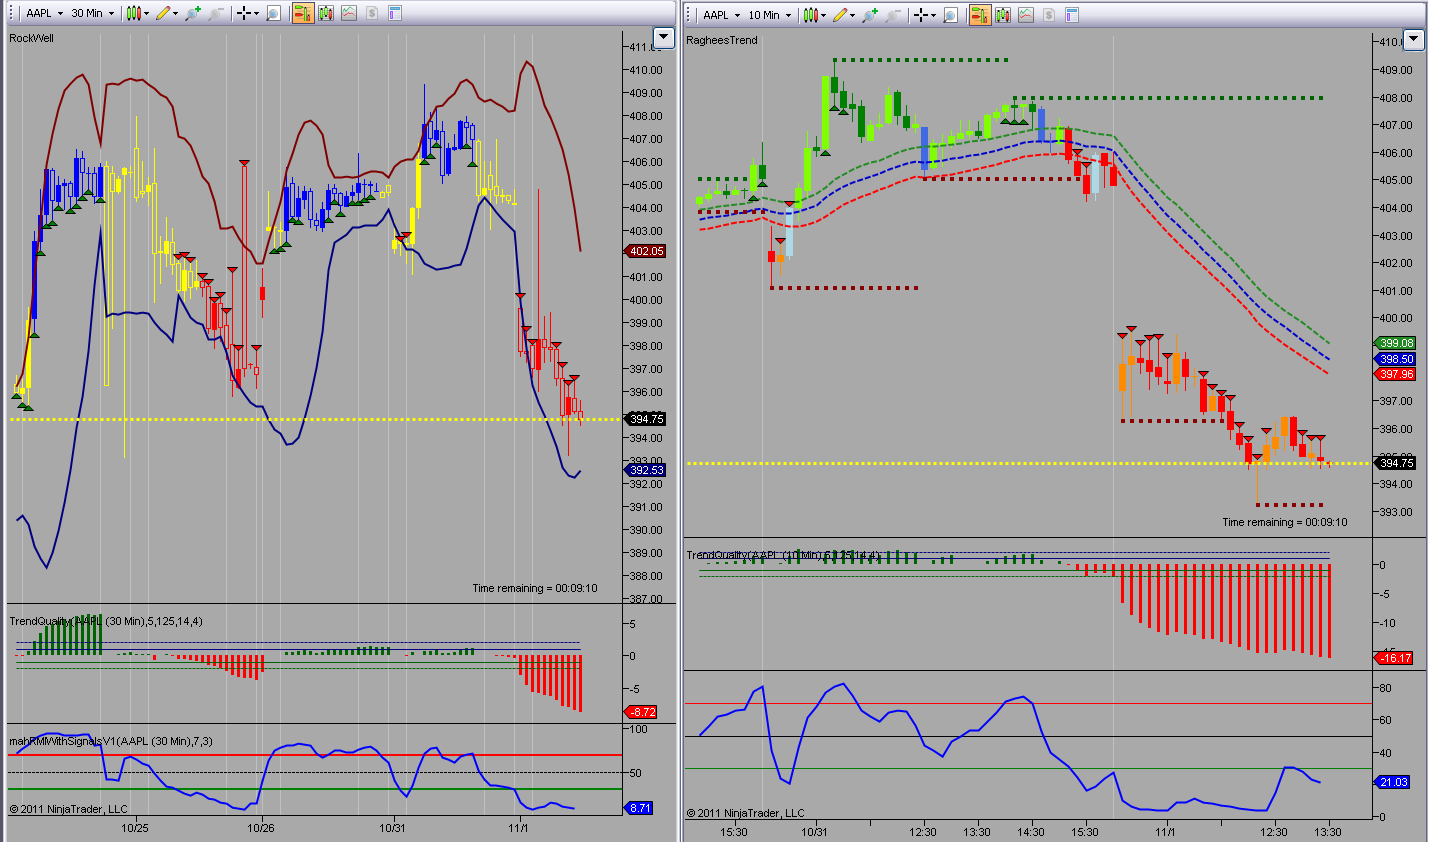Activate zoom frame in 30 Min chart toolbar
Image resolution: width=1429 pixels, height=842 pixels.
[x=273, y=14]
